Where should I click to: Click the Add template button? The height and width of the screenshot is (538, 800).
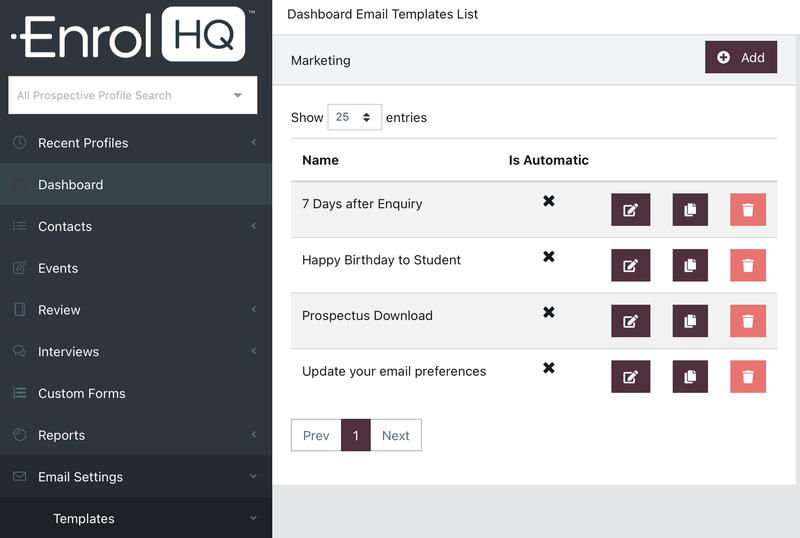point(741,58)
